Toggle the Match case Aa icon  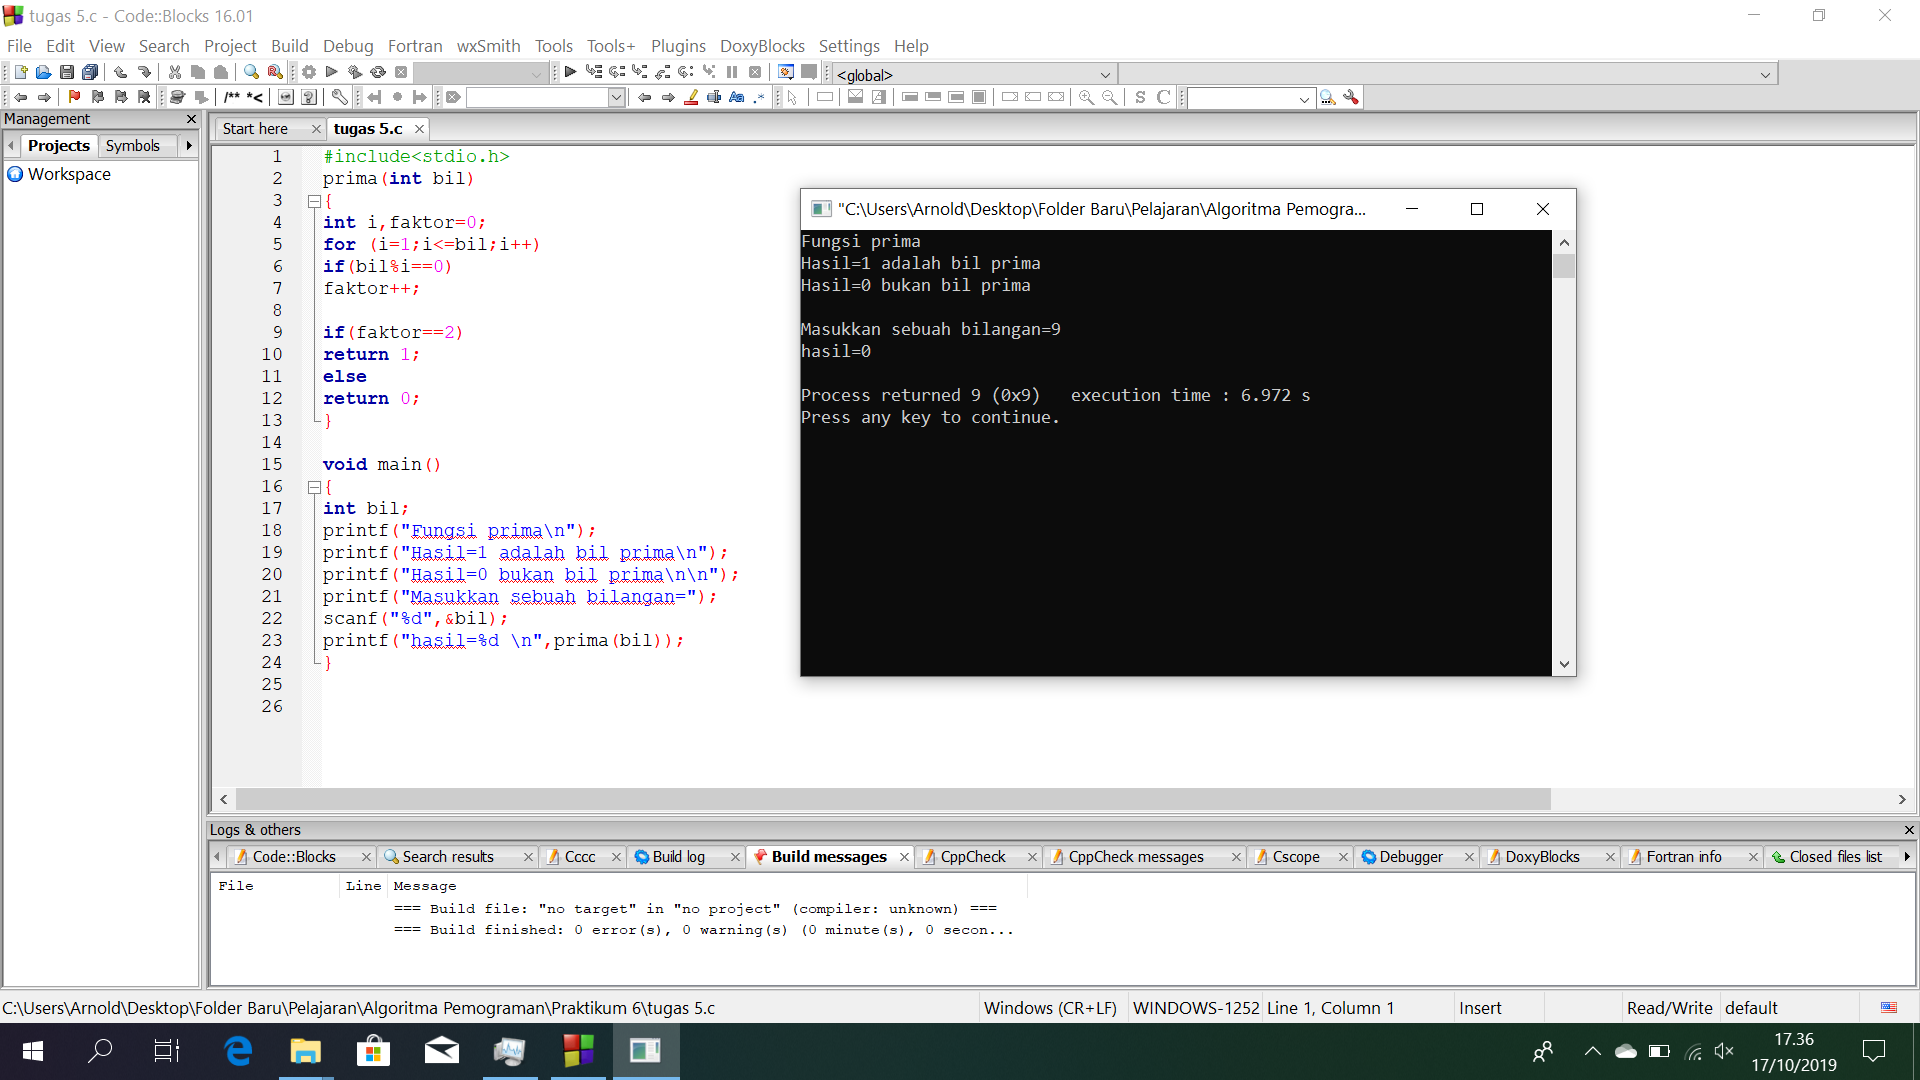coord(737,97)
